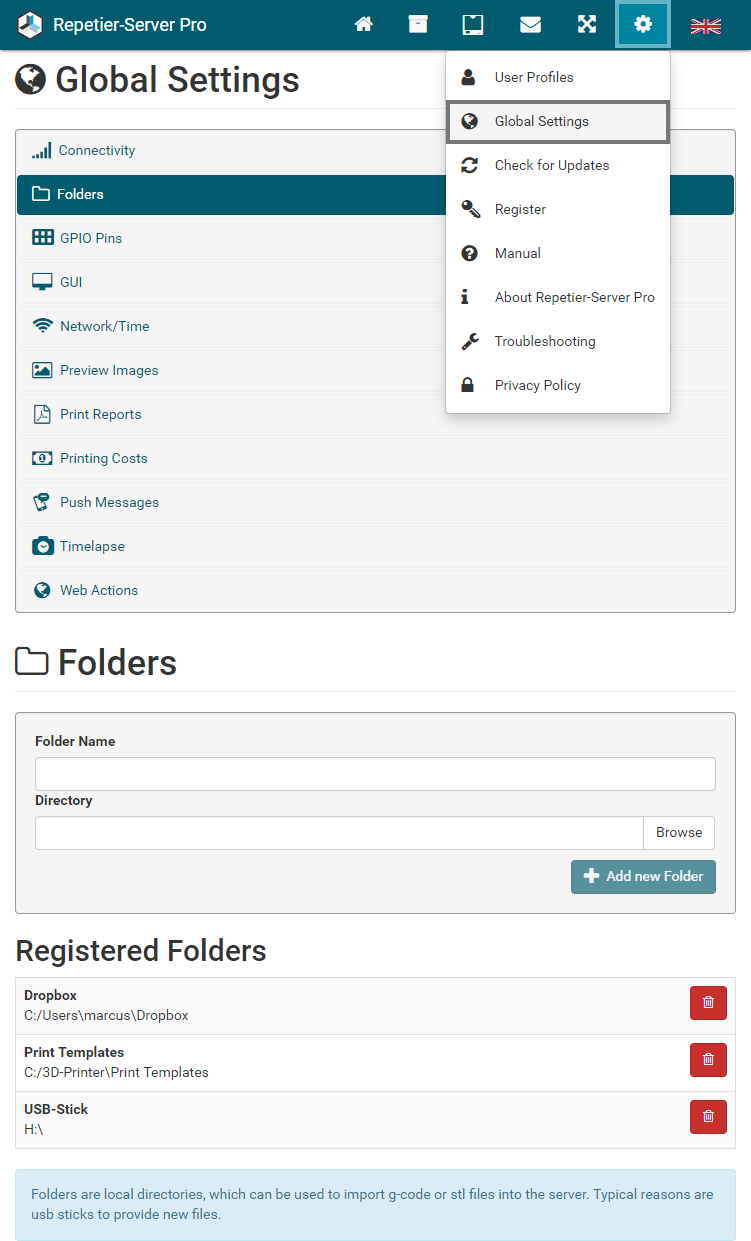Open Troubleshooting from the menu
Image resolution: width=751 pixels, height=1241 pixels.
click(544, 341)
